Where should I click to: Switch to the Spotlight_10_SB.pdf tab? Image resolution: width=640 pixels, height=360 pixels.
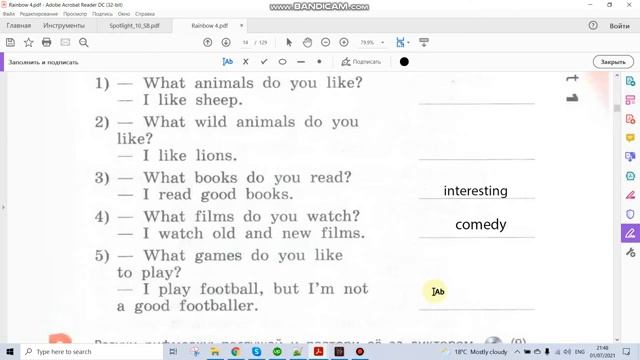[x=134, y=25]
